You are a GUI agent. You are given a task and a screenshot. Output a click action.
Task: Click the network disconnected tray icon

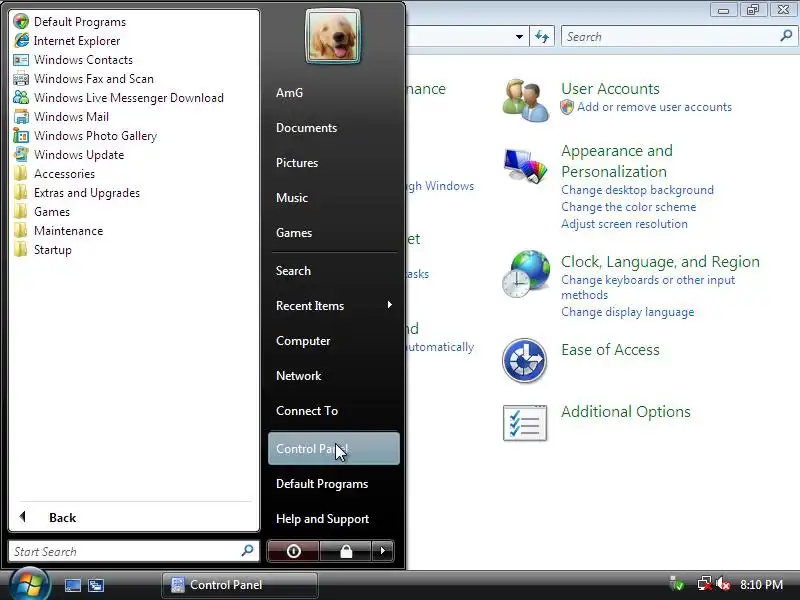[x=705, y=584]
